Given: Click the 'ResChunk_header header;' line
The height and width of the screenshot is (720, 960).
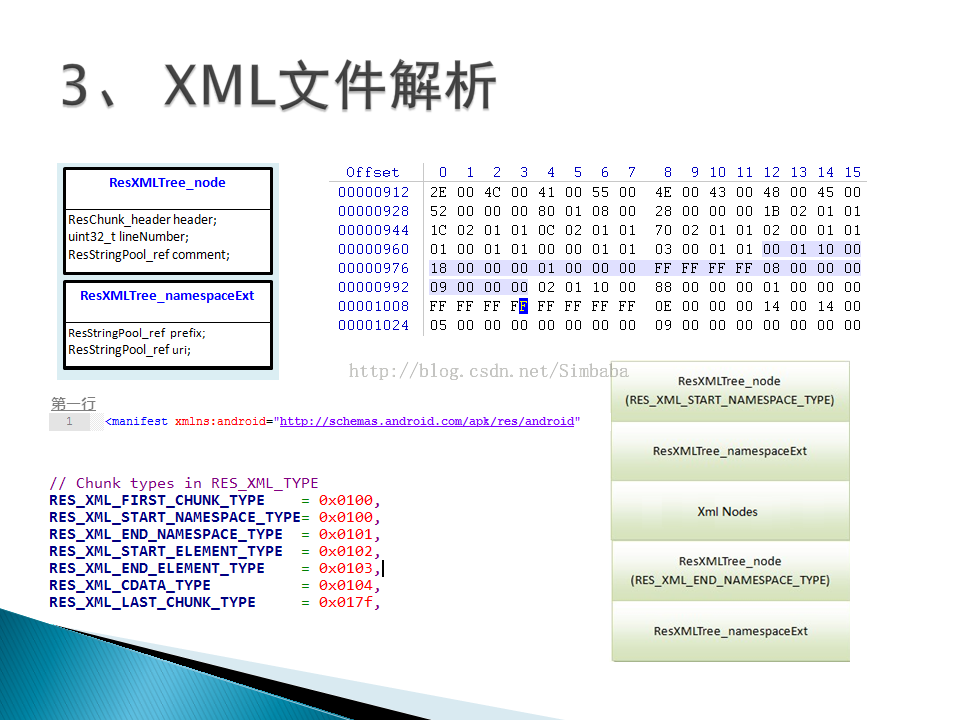Looking at the screenshot, I should [143, 219].
